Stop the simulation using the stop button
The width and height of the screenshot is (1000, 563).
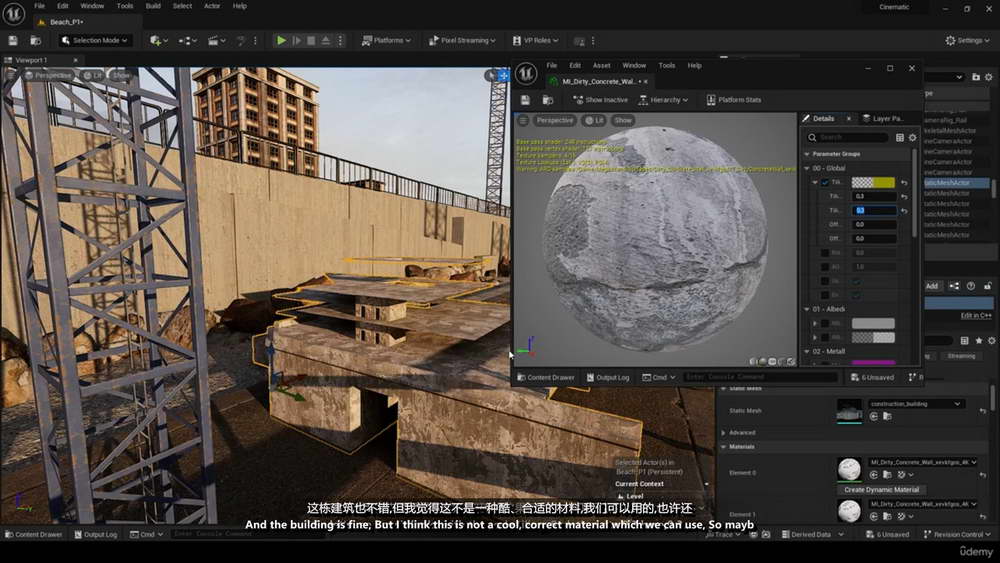[311, 40]
